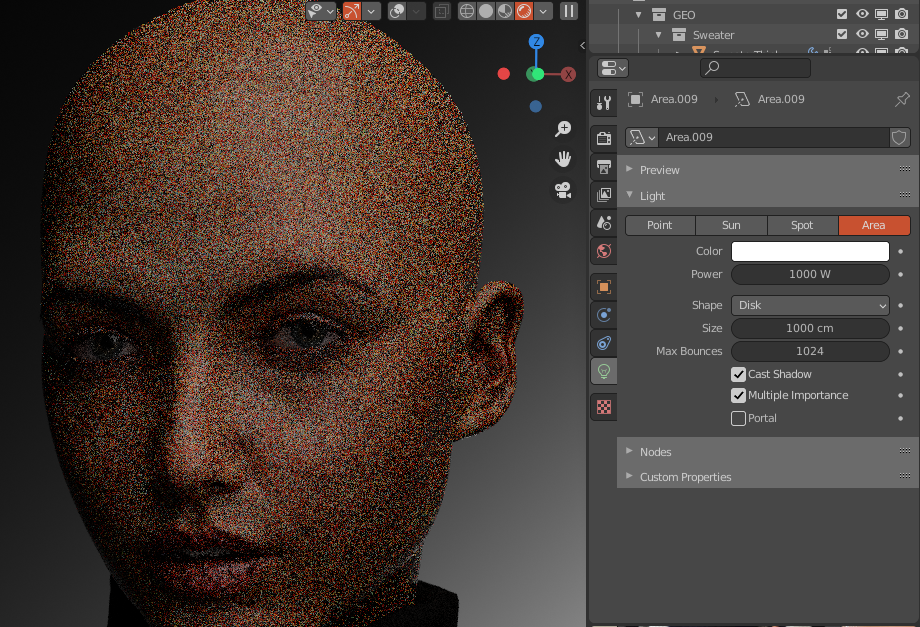Screen dimensions: 920x627
Task: Open the Output properties tab
Action: 603,166
